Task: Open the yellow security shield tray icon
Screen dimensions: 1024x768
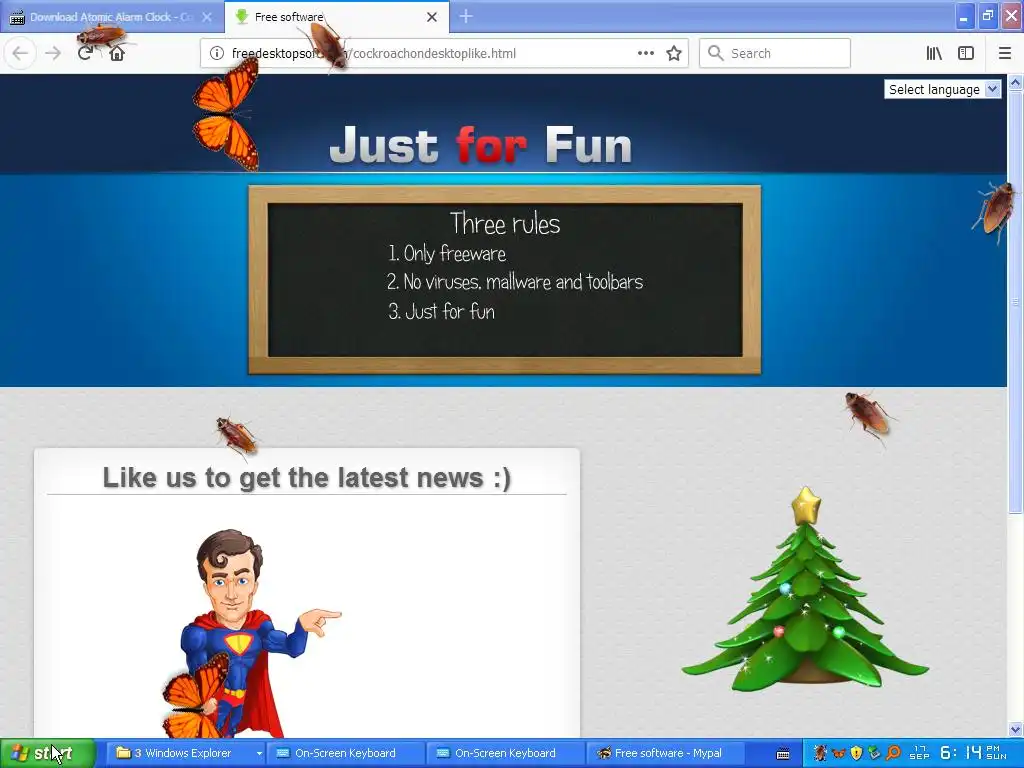Action: pyautogui.click(x=856, y=753)
